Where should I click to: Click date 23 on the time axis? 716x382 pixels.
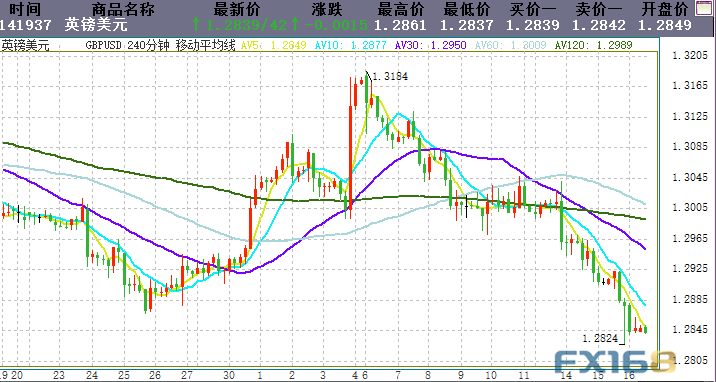[x=58, y=376]
